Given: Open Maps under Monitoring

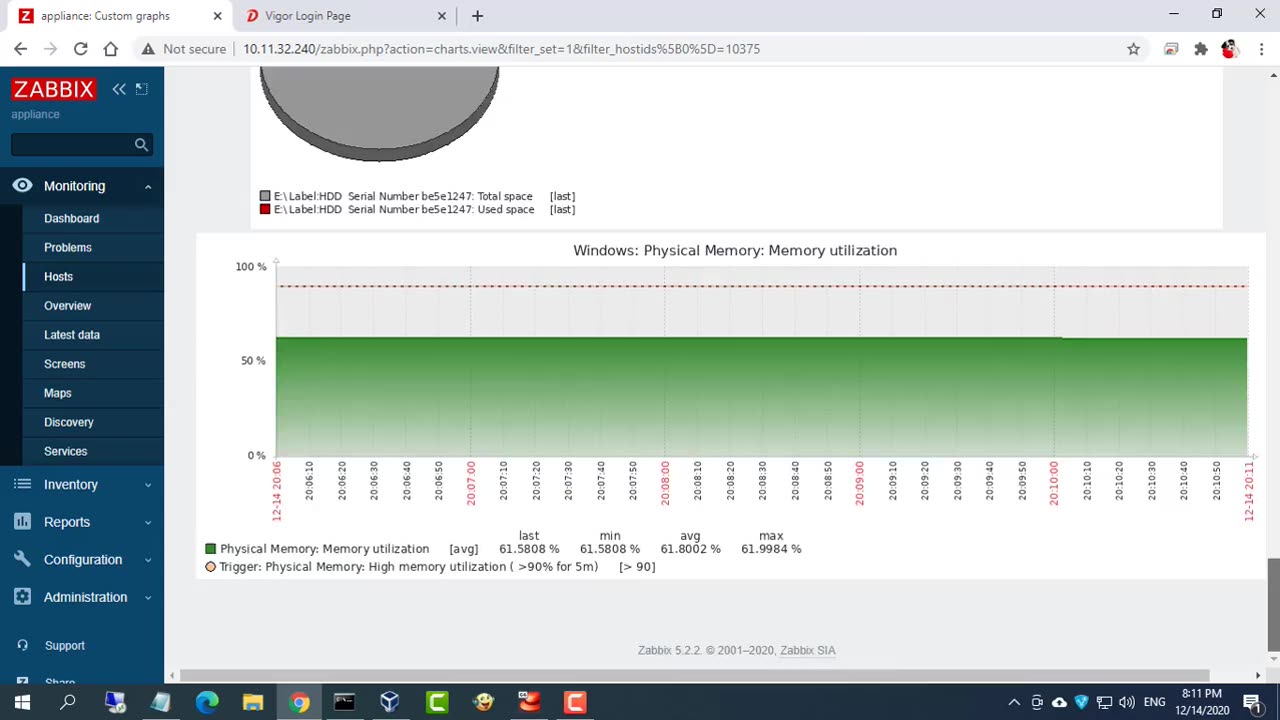Looking at the screenshot, I should [x=57, y=393].
